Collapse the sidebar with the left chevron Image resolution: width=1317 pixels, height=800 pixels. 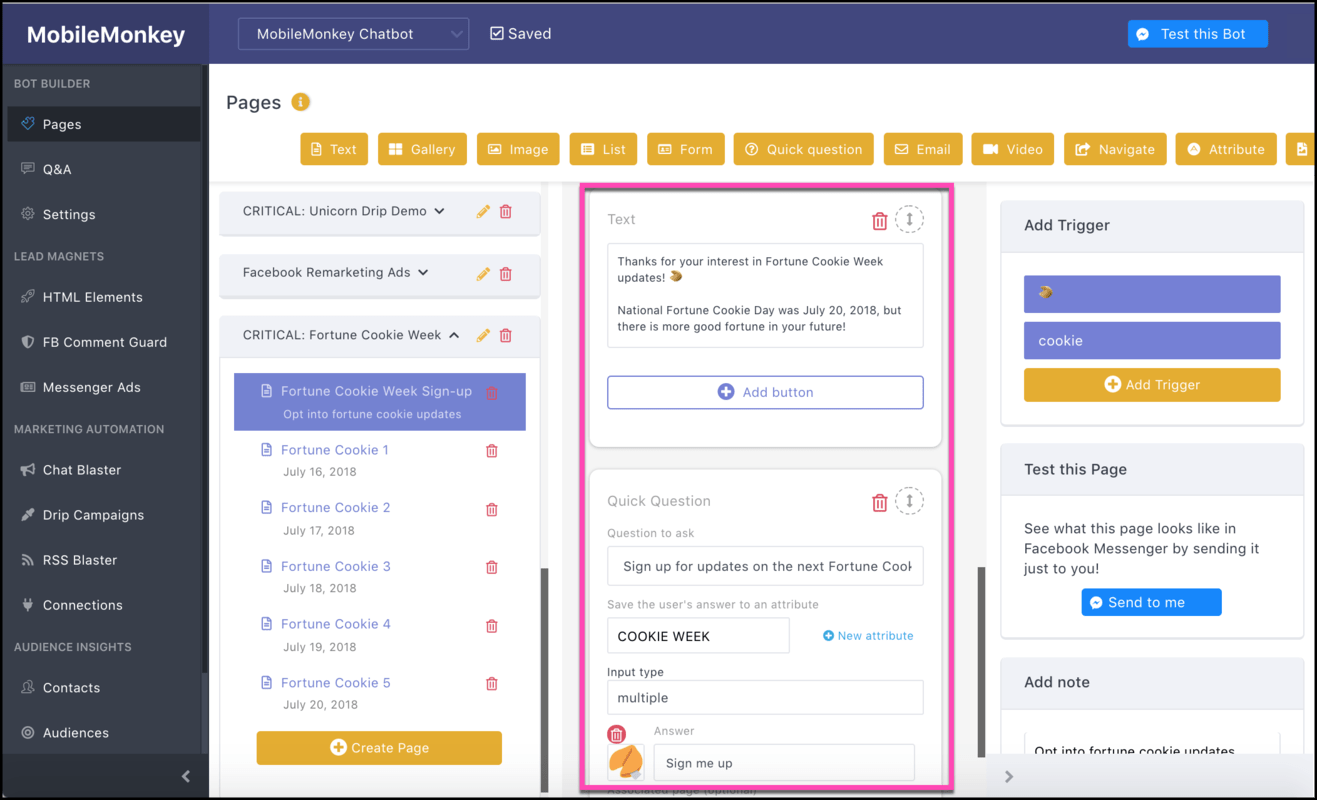[186, 776]
